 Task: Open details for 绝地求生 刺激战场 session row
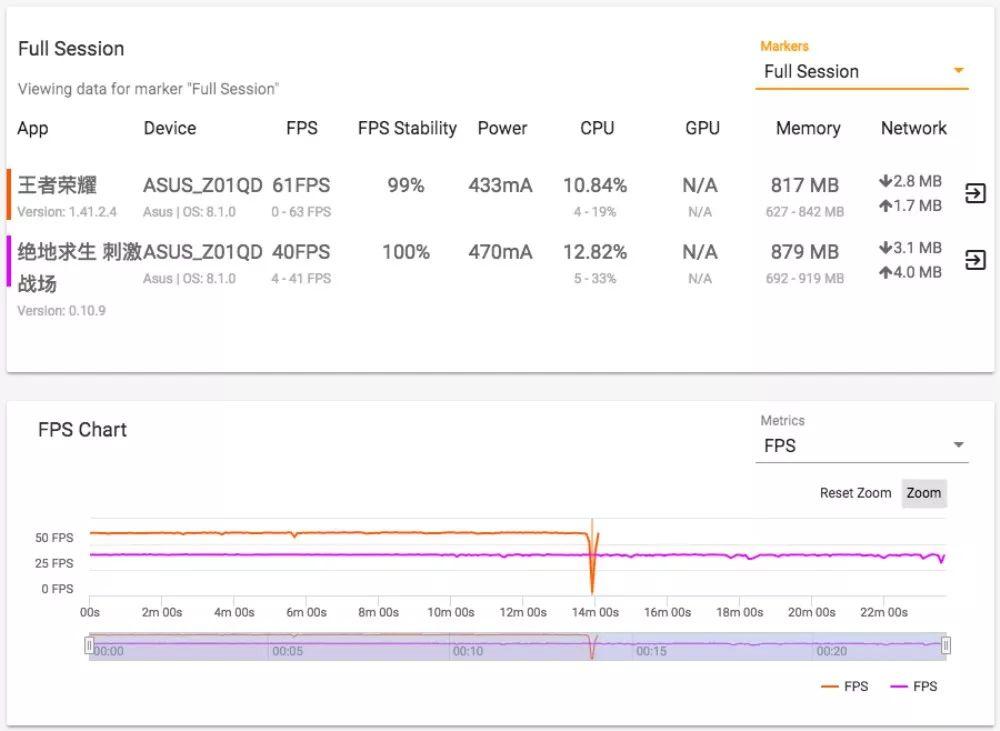point(975,260)
